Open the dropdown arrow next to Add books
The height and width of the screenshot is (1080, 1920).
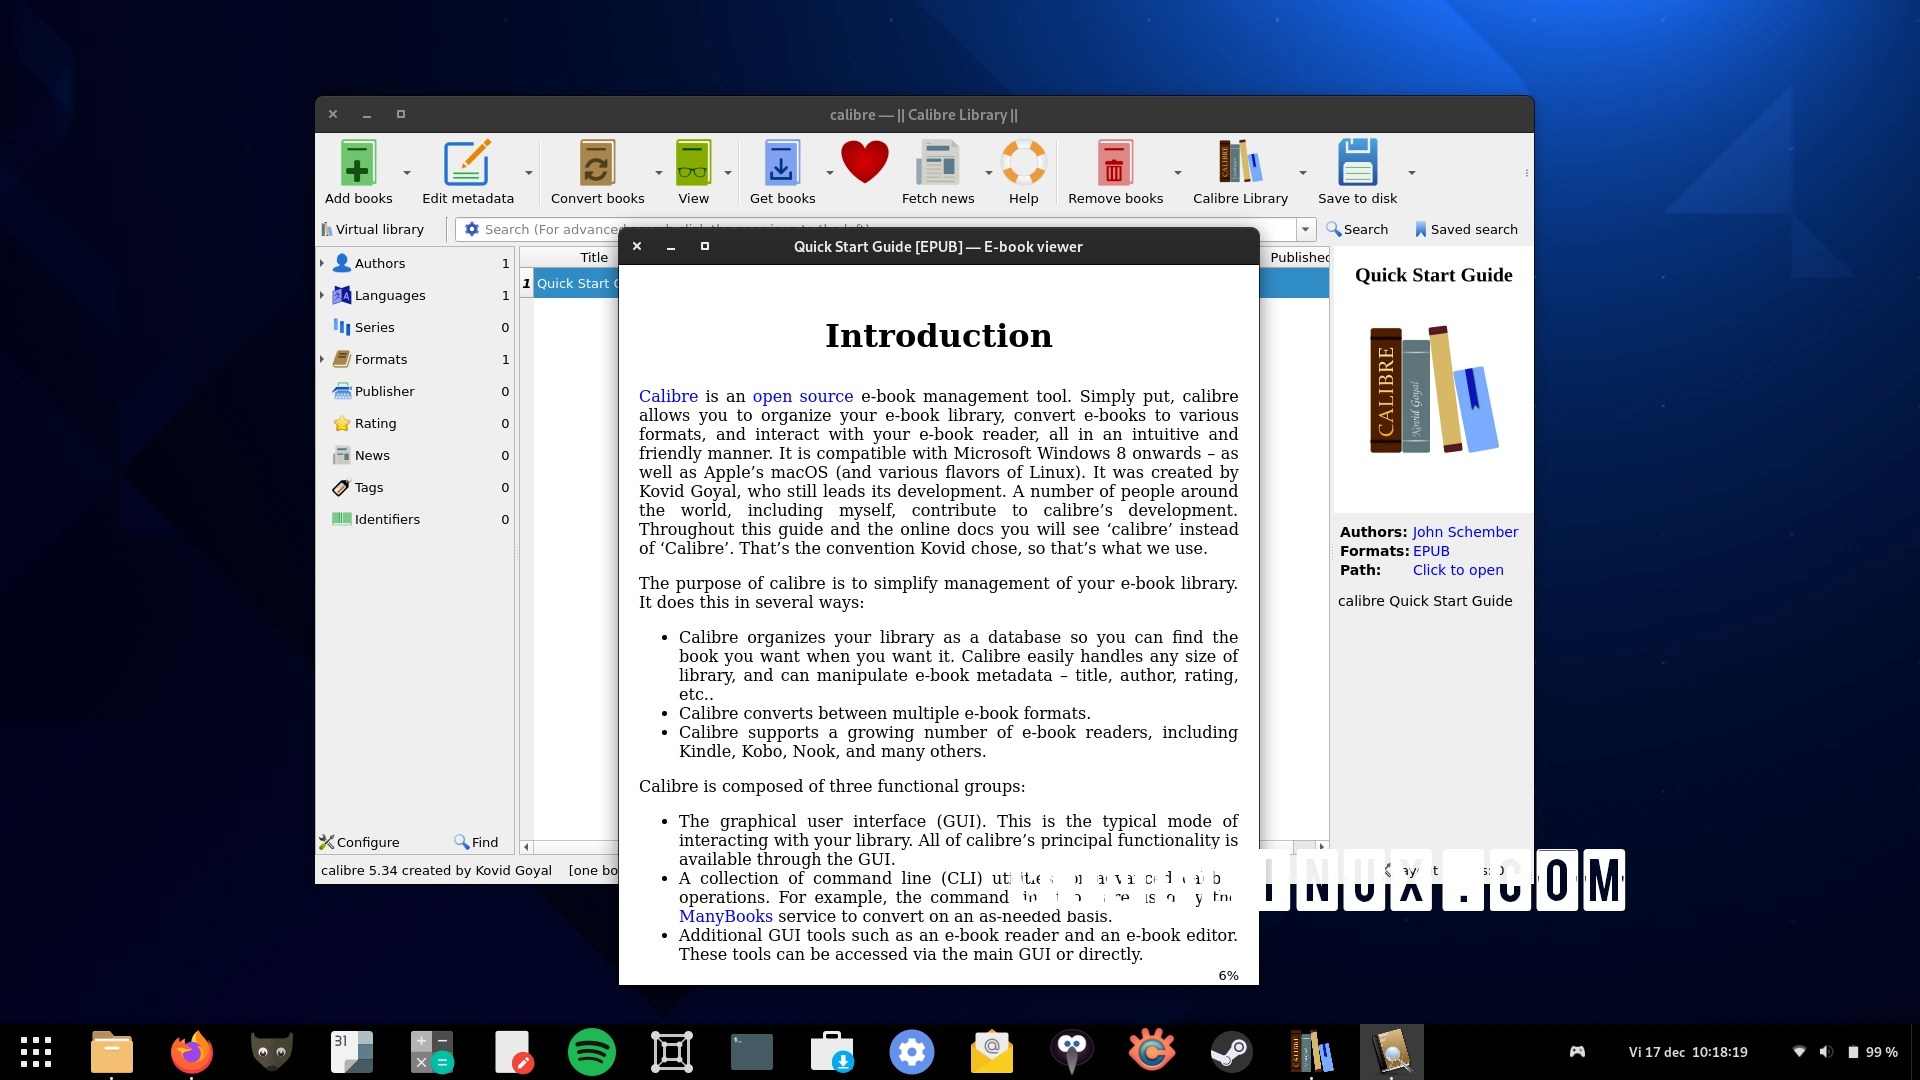pyautogui.click(x=406, y=172)
